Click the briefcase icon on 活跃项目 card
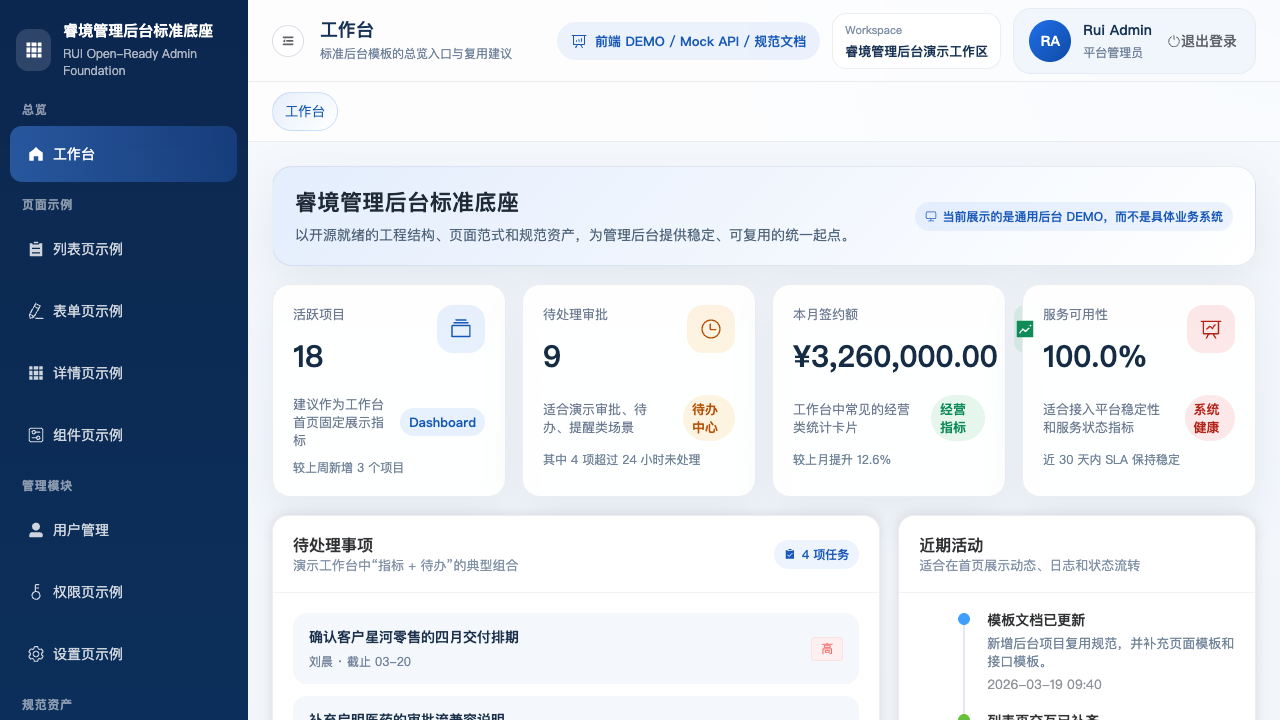This screenshot has width=1280, height=720. click(461, 329)
